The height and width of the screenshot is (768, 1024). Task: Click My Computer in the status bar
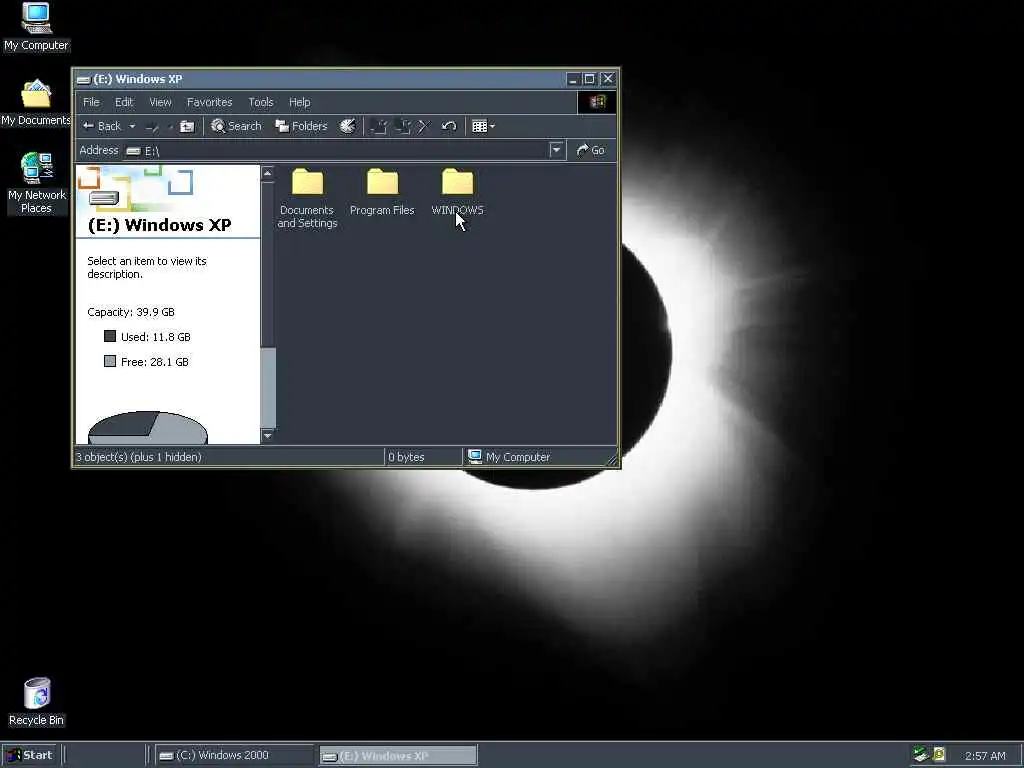tap(509, 457)
